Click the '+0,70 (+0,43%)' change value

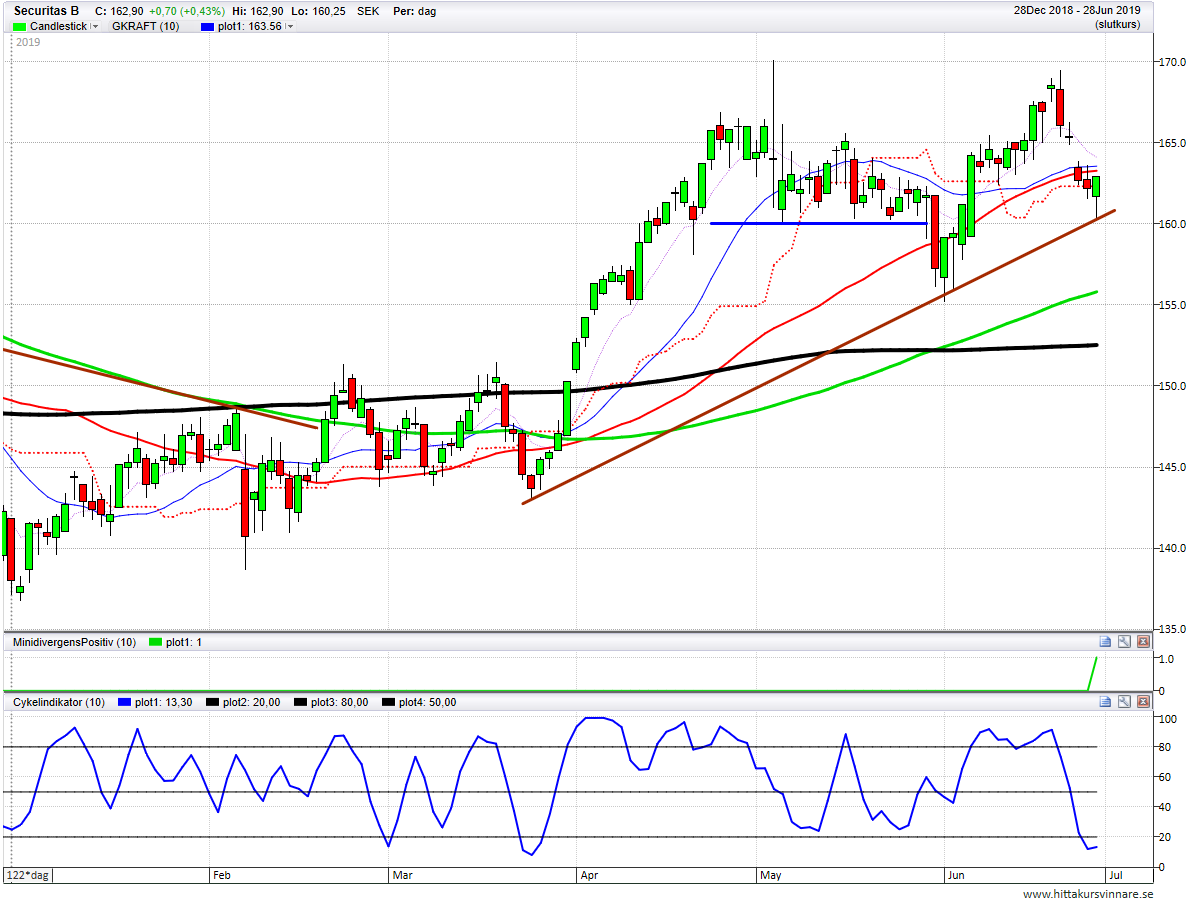pyautogui.click(x=186, y=11)
